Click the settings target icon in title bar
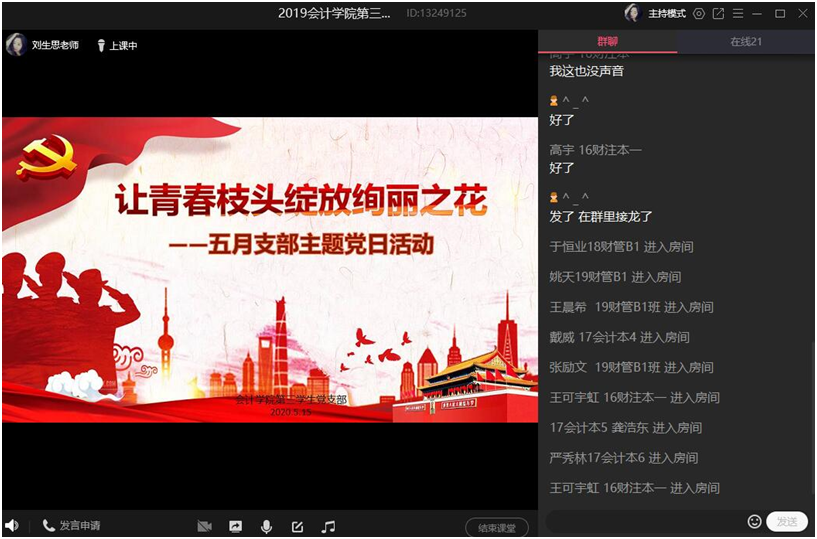Image resolution: width=817 pixels, height=539 pixels. (699, 14)
